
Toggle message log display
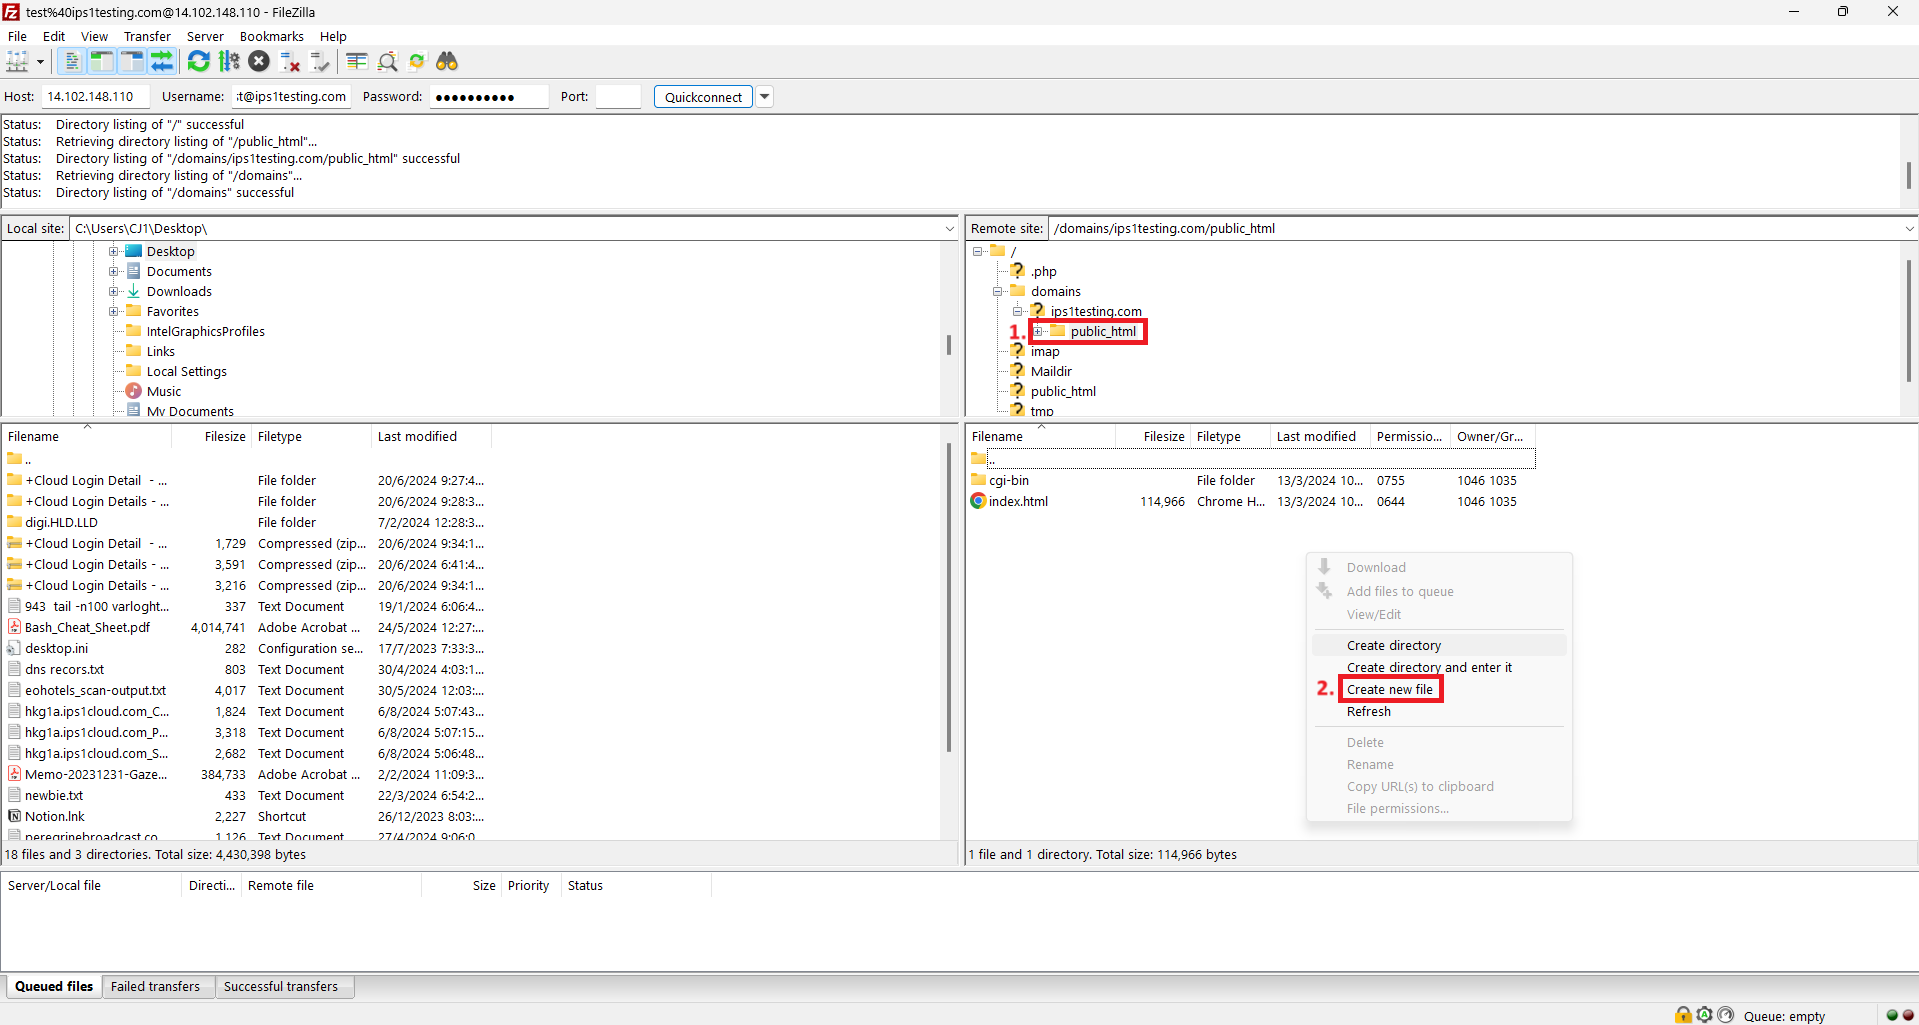[72, 62]
